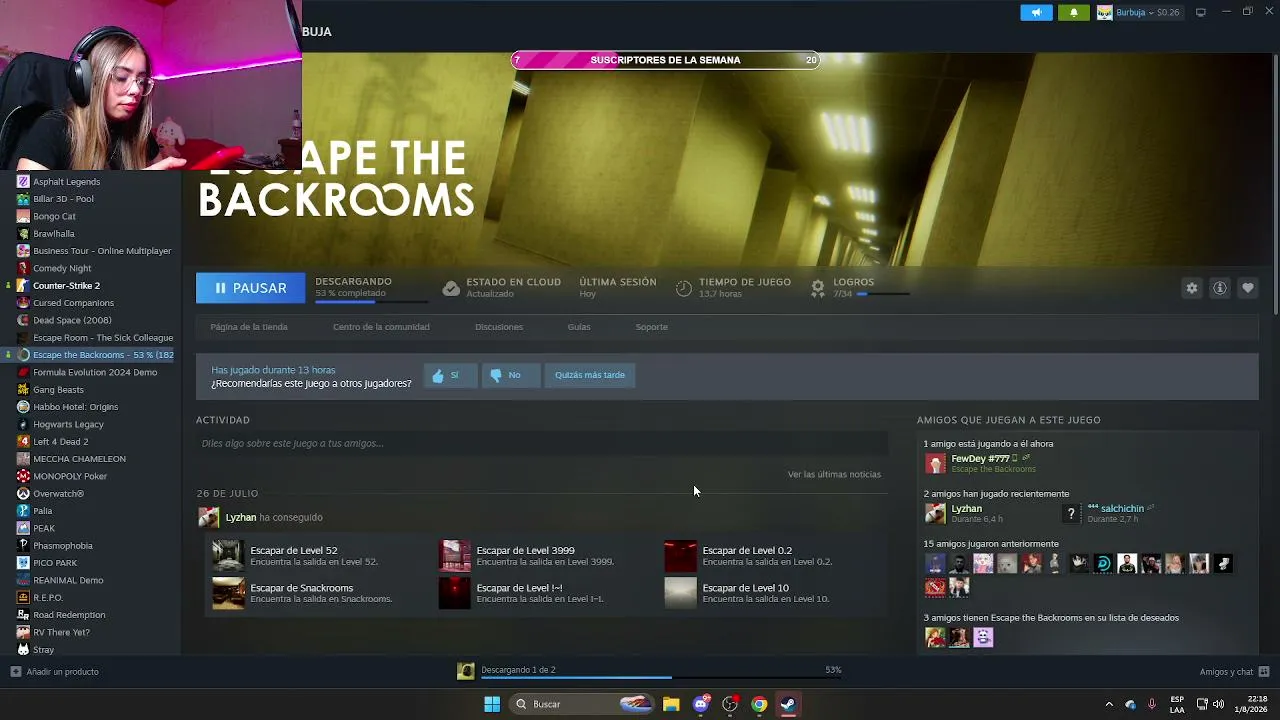Viewport: 1280px width, 720px height.
Task: Open the Página de la tienda tab
Action: click(249, 327)
